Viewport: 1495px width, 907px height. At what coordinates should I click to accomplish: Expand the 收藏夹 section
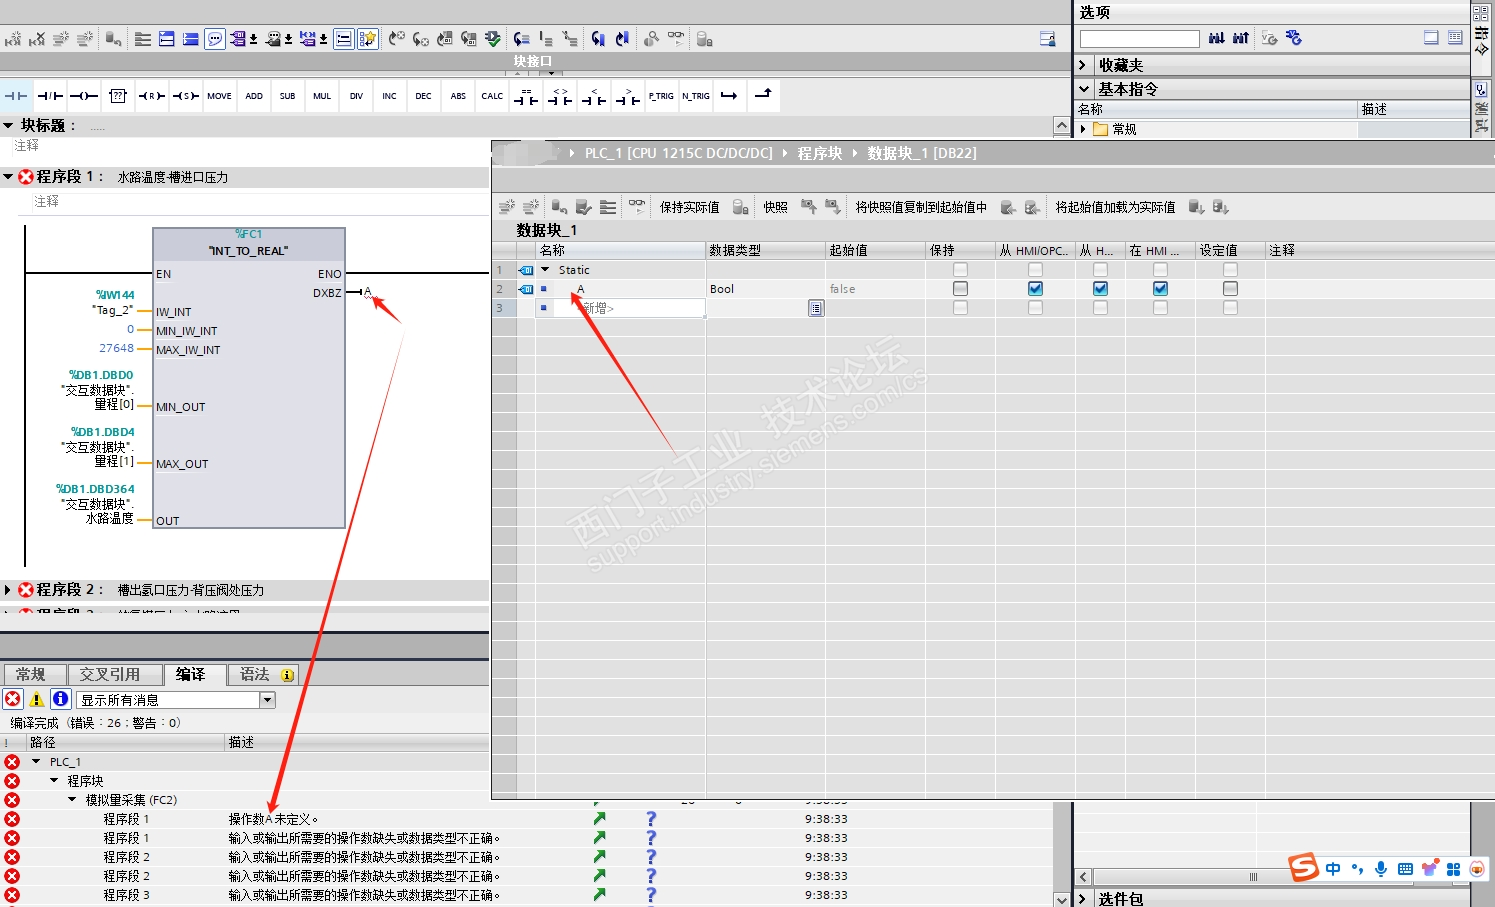coord(1083,65)
